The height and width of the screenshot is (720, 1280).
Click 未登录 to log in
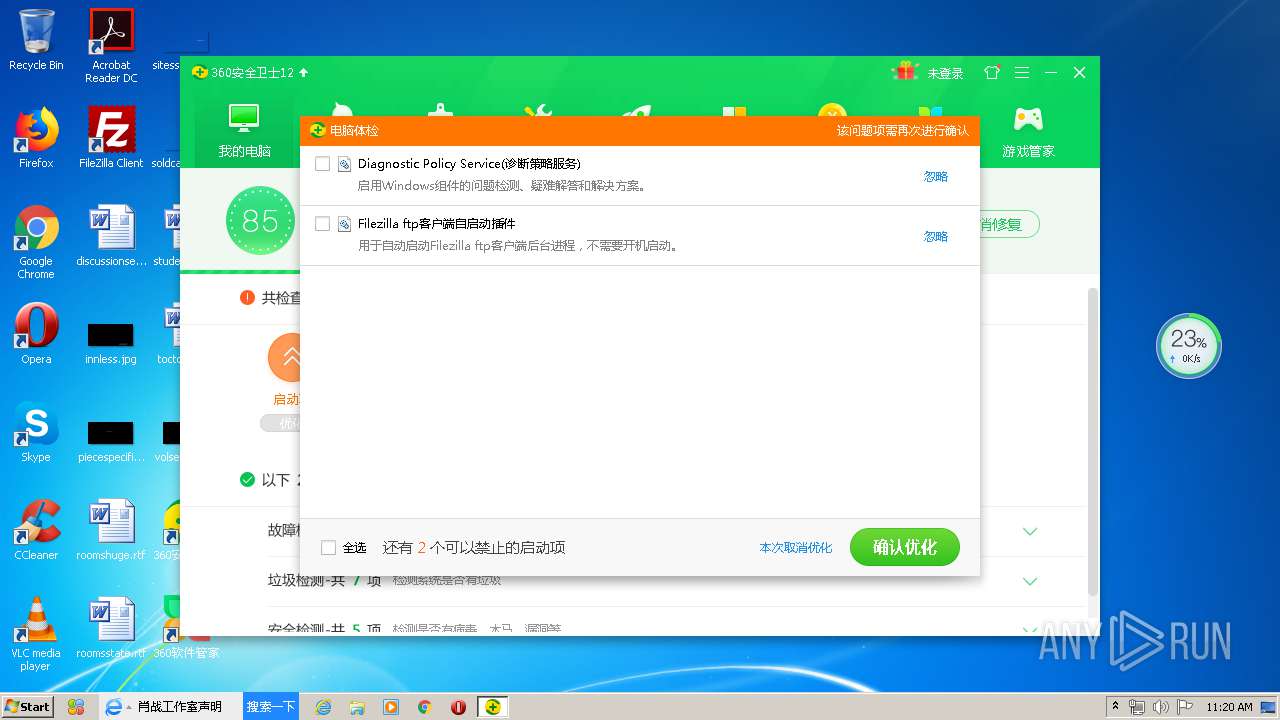(x=945, y=73)
